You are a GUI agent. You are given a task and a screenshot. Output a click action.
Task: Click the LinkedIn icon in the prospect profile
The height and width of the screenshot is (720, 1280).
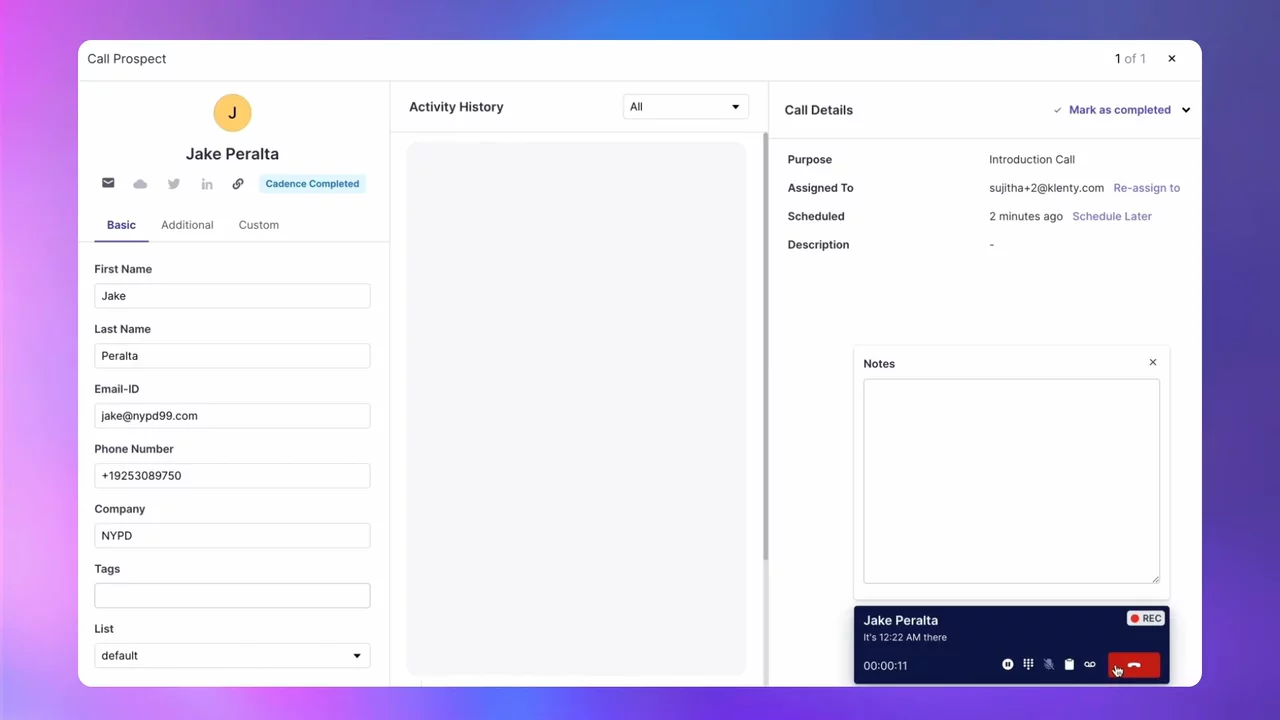pyautogui.click(x=207, y=184)
